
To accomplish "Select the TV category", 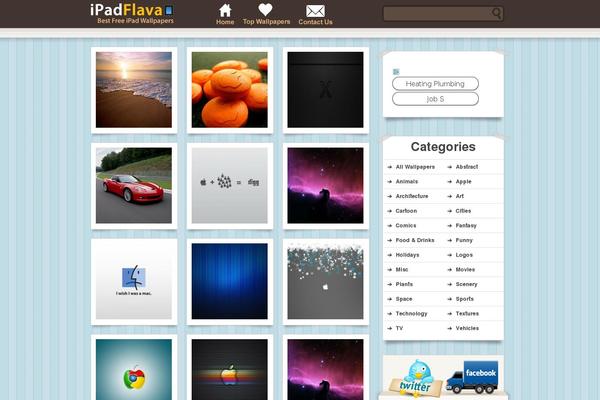I will coord(399,328).
